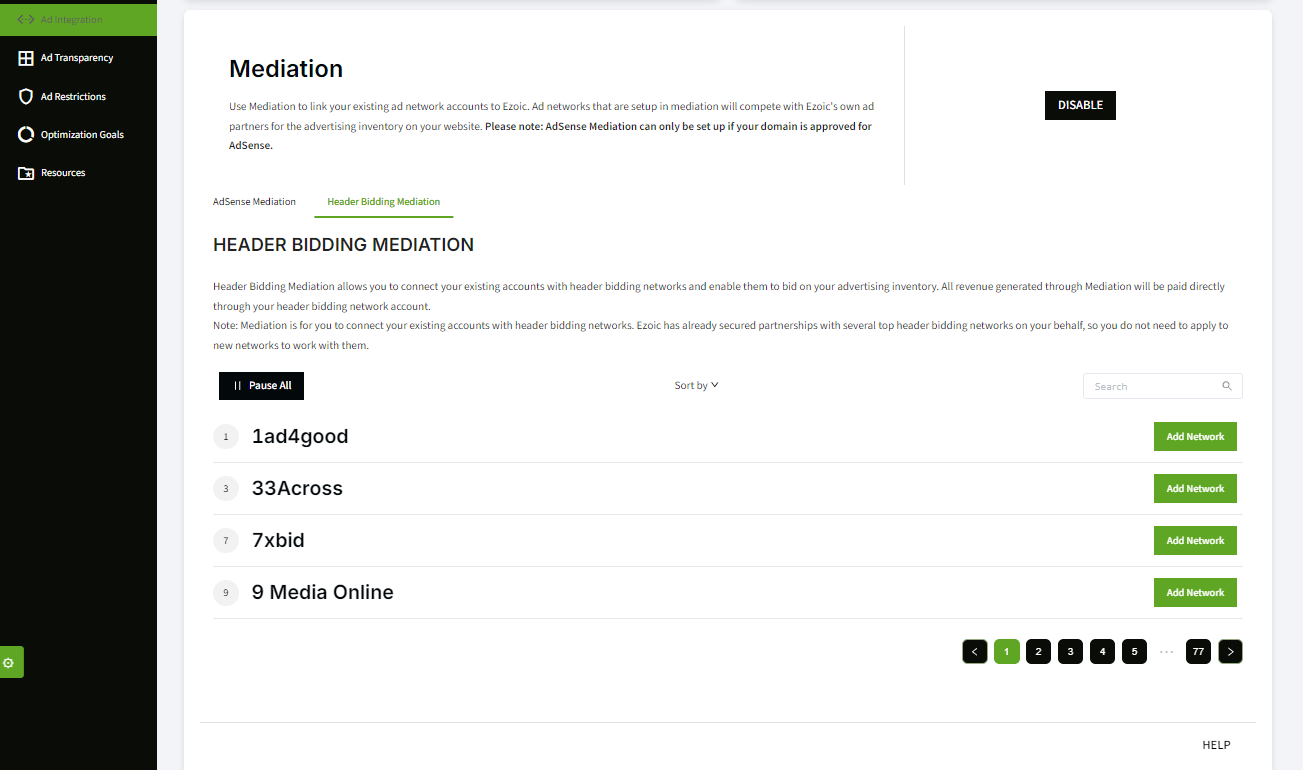Add Network for 33Across
1303x770 pixels.
point(1195,489)
